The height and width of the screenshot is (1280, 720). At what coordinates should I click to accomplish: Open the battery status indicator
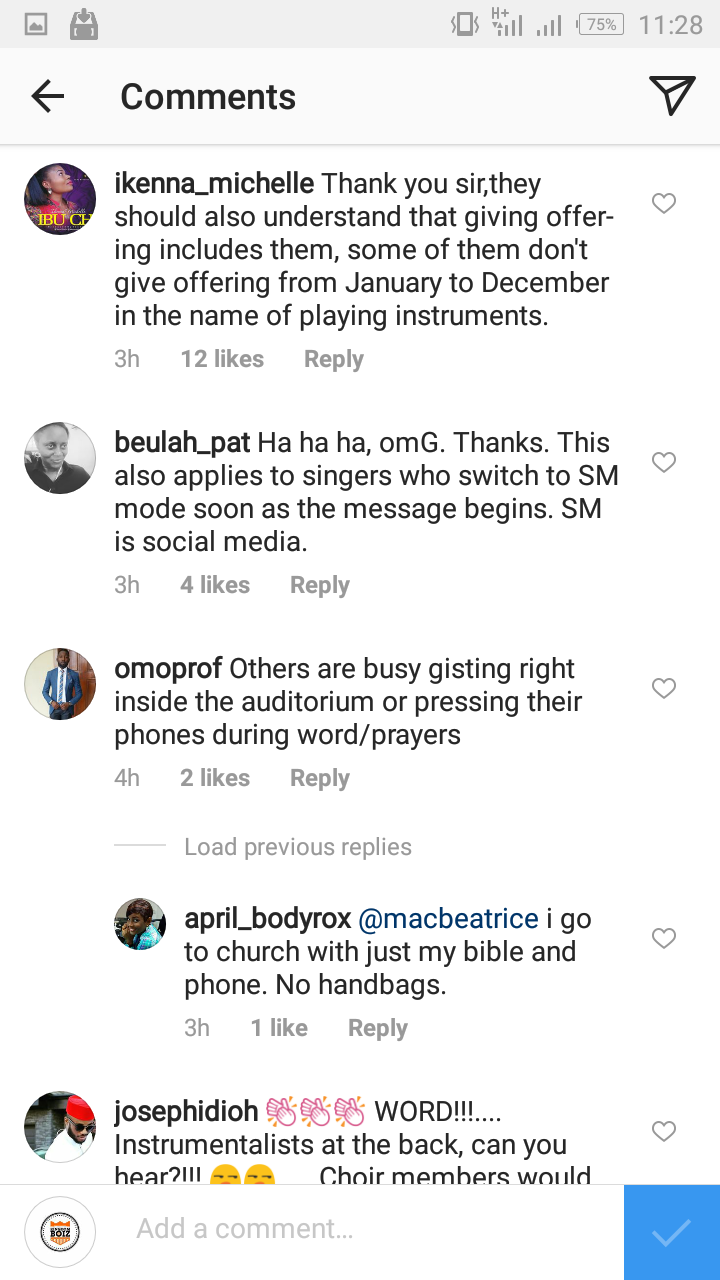tap(600, 24)
